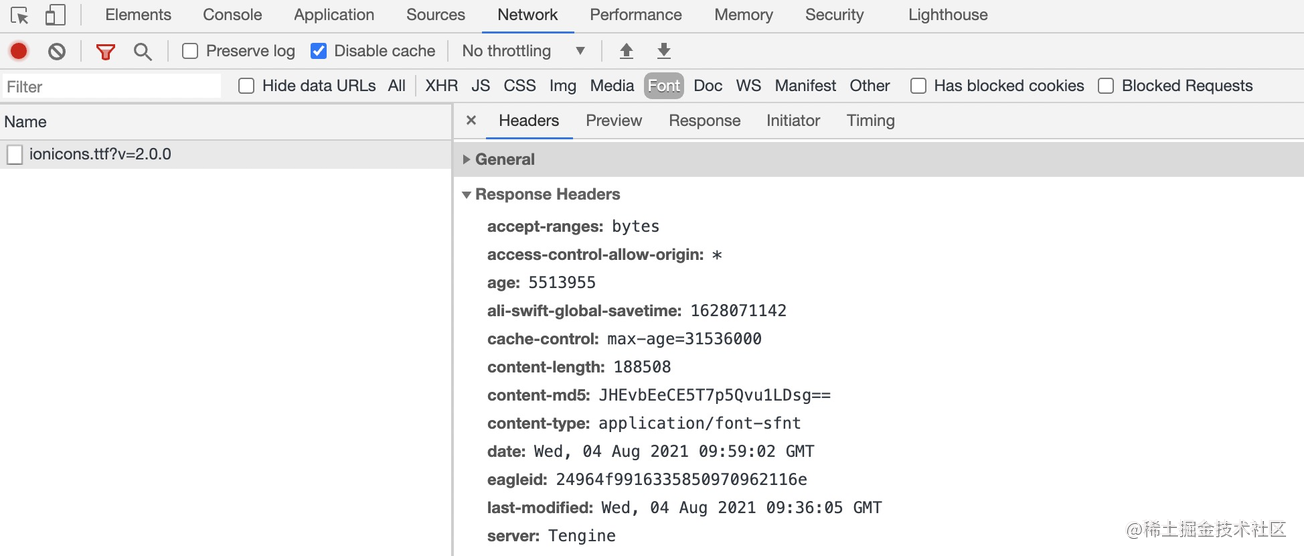Toggle the device toolbar icon
The image size is (1304, 556).
(55, 15)
